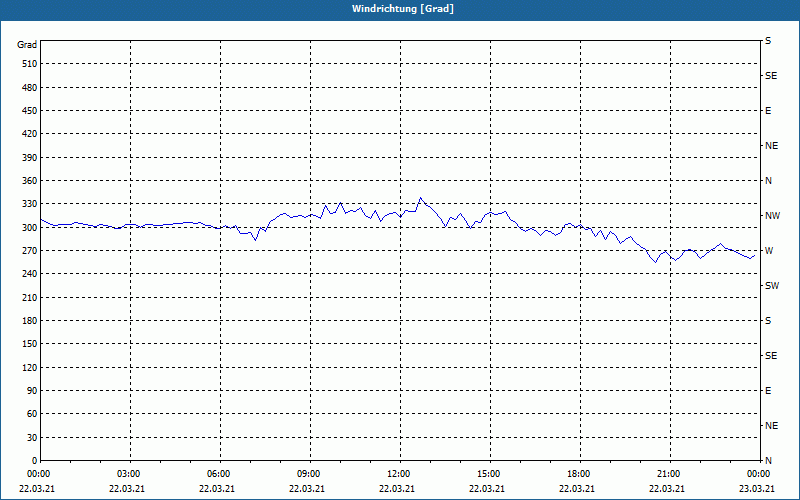Click the 22.03.21 date under 18:00

coord(577,489)
